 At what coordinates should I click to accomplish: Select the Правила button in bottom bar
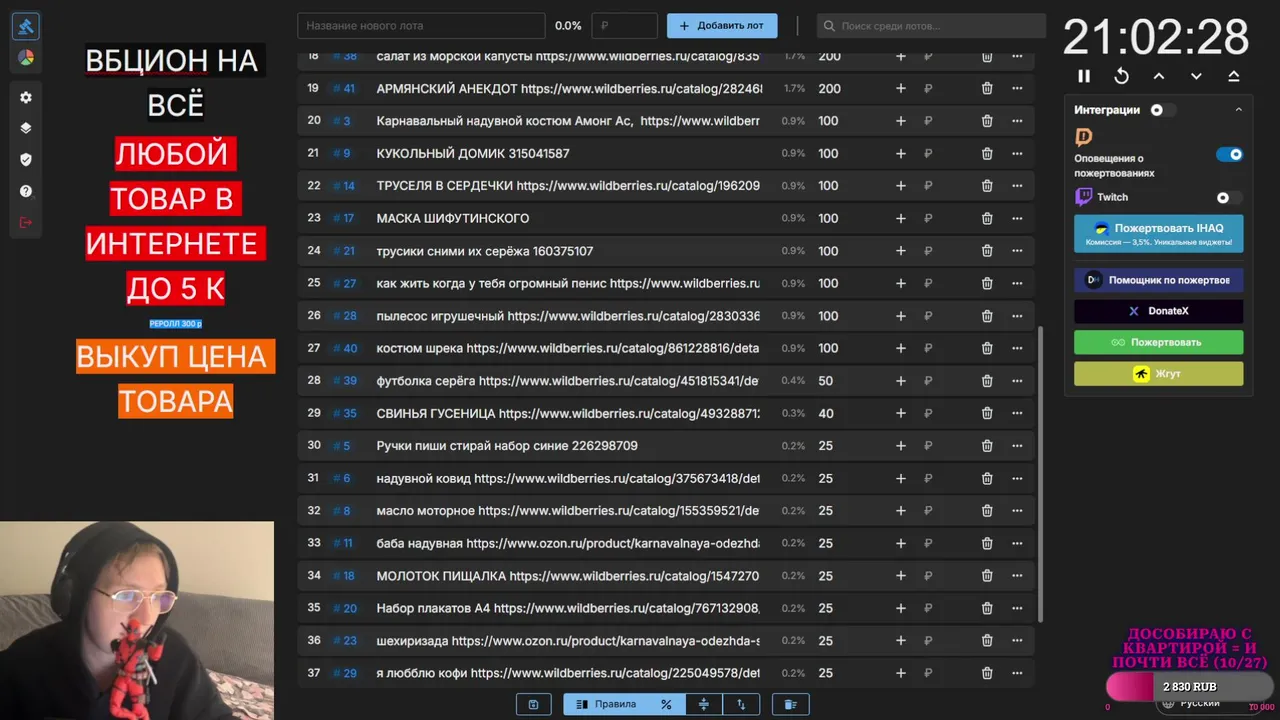point(609,704)
